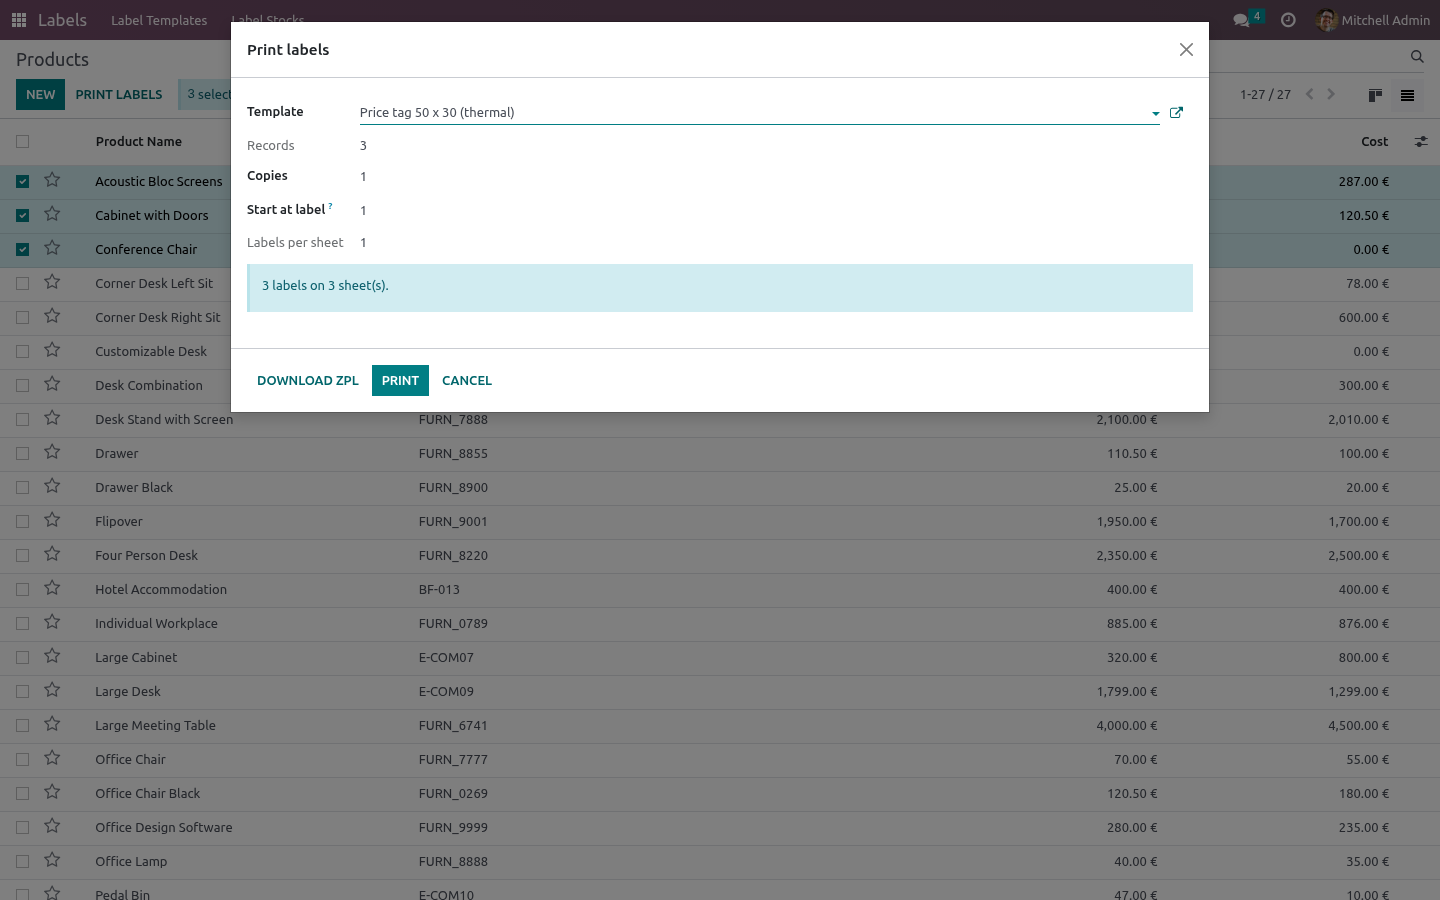
Task: Go to next page arrow
Action: point(1331,94)
